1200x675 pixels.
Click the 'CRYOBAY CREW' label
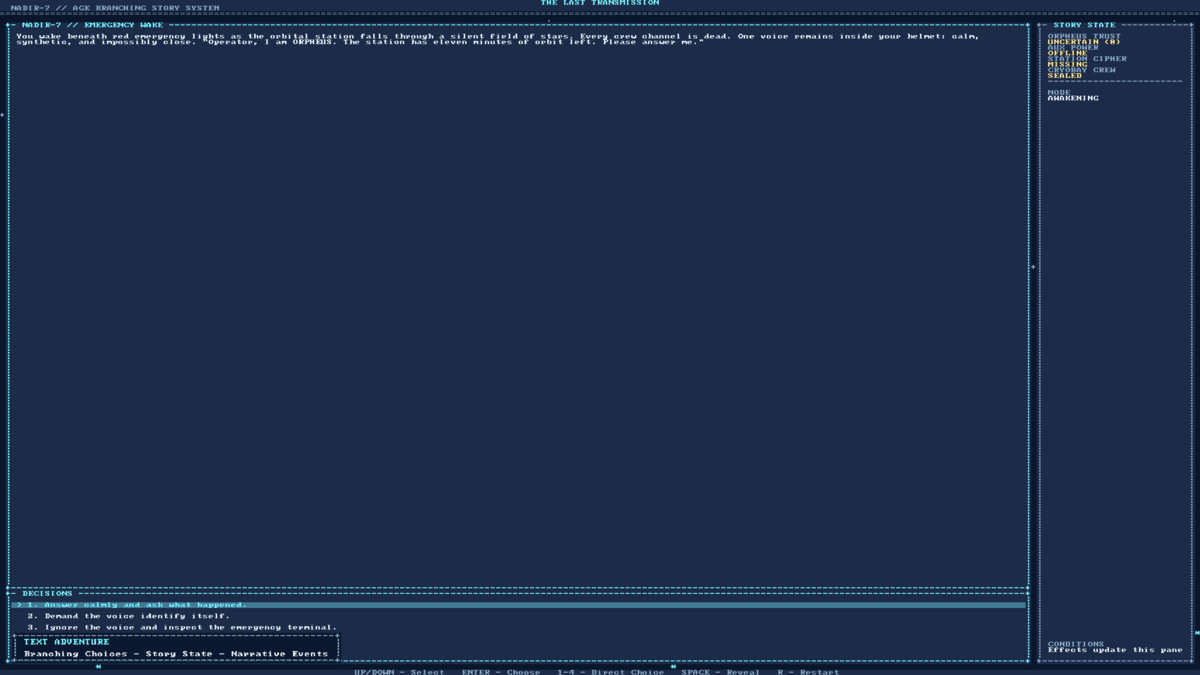[1082, 70]
